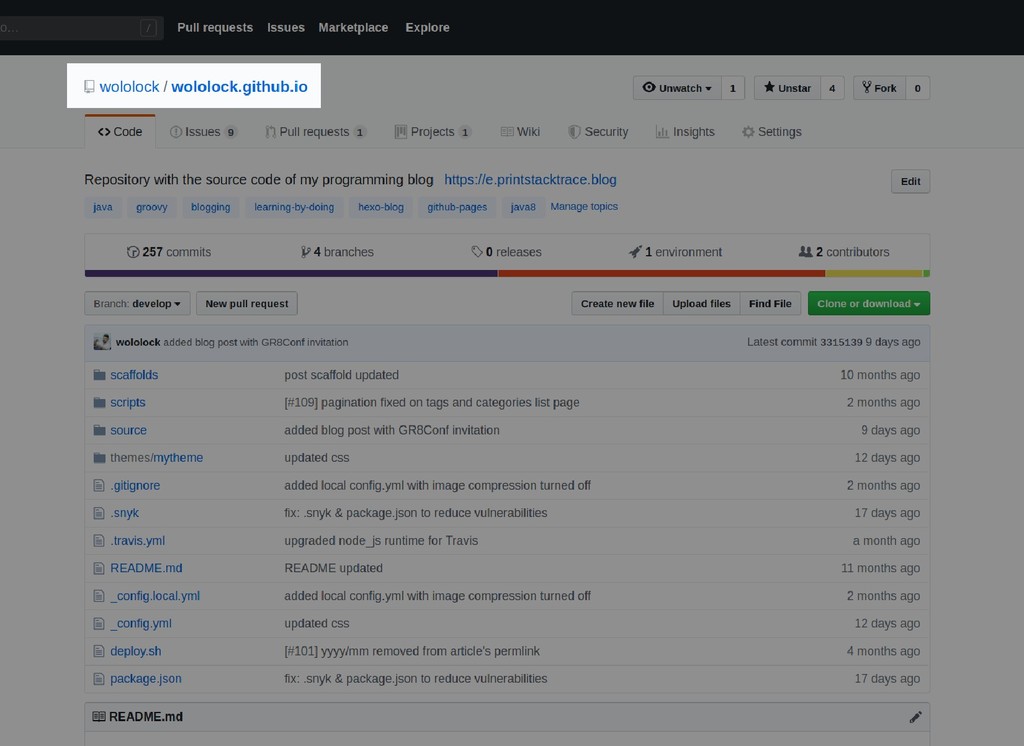Unstar the repository

click(787, 88)
